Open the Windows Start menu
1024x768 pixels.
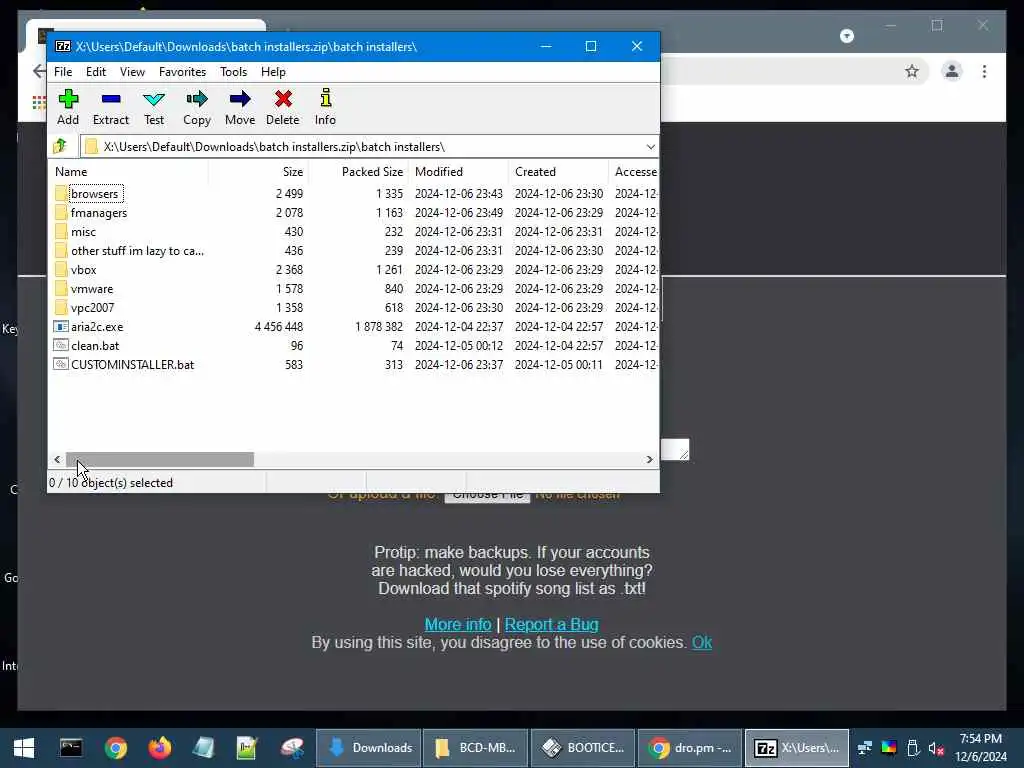[x=24, y=748]
